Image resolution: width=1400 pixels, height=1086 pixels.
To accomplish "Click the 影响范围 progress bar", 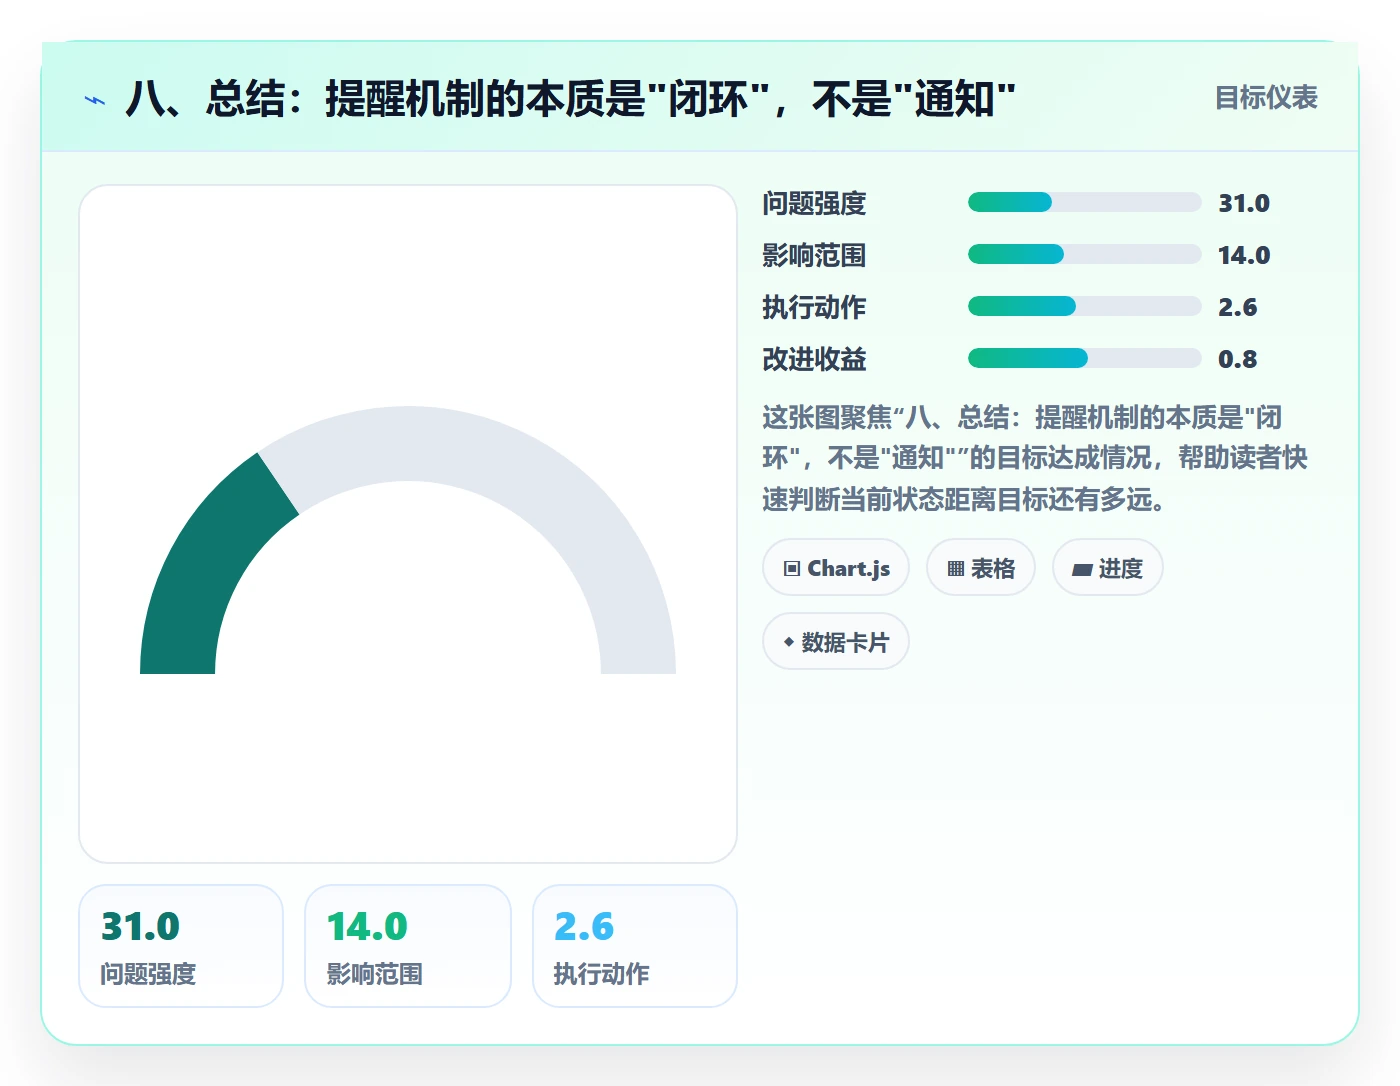I will pyautogui.click(x=1084, y=254).
